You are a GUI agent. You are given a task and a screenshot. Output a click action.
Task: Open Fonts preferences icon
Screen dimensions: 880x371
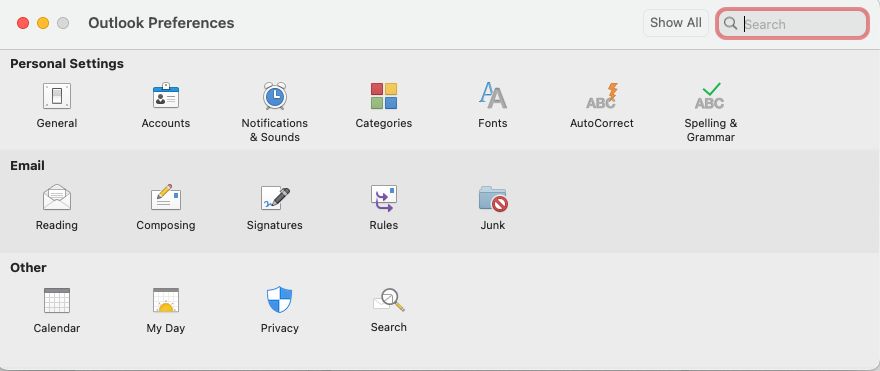tap(493, 96)
